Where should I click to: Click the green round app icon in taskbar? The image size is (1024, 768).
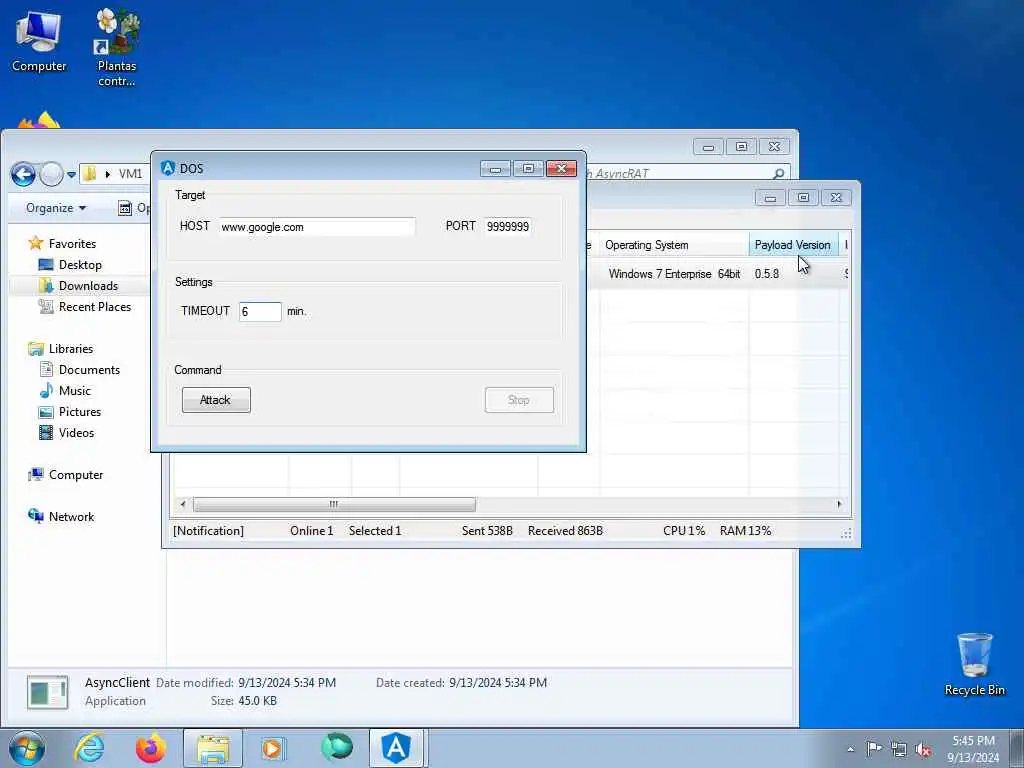click(x=337, y=748)
